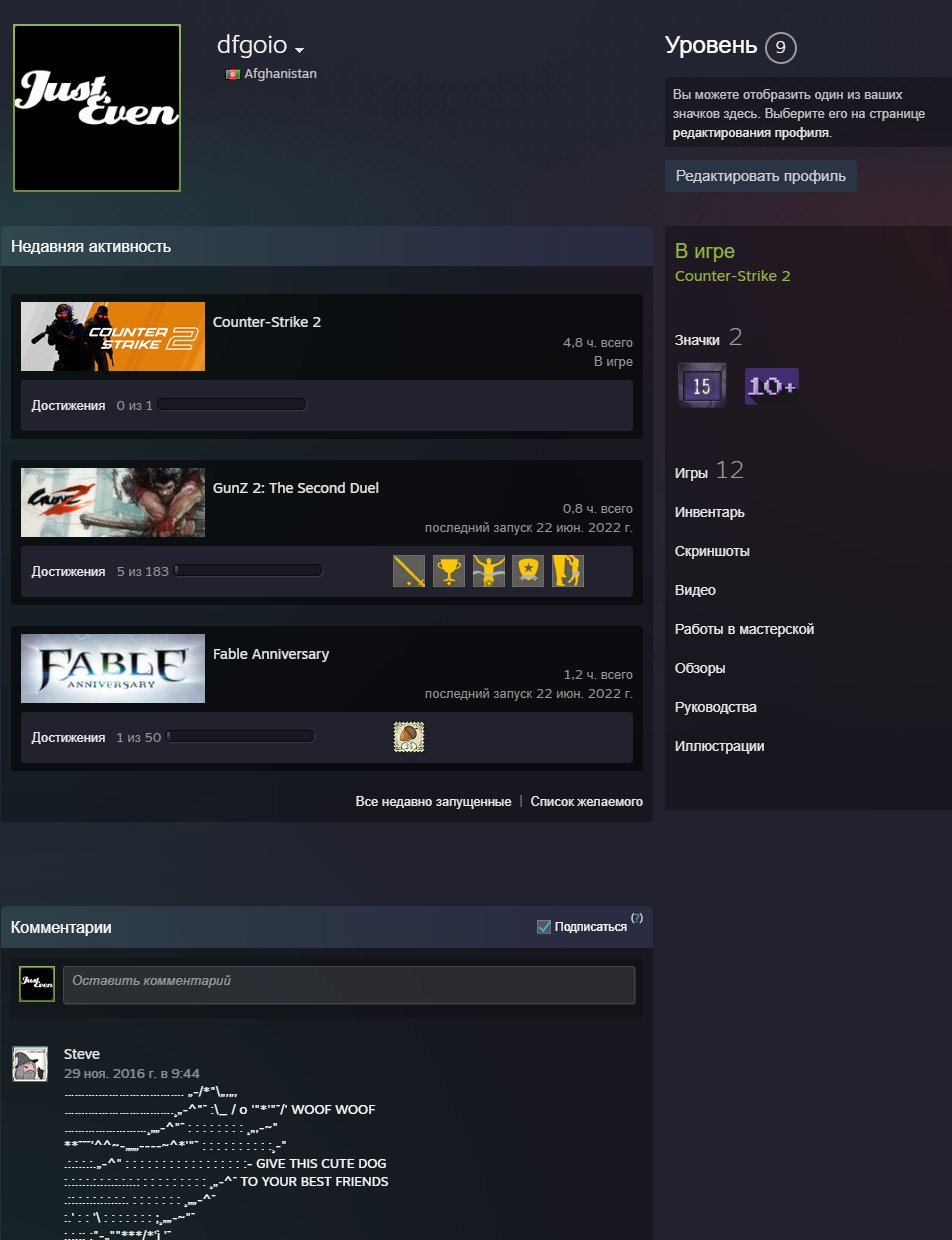952x1240 pixels.
Task: Click the Fable Anniversary achievements progress bar
Action: click(241, 737)
